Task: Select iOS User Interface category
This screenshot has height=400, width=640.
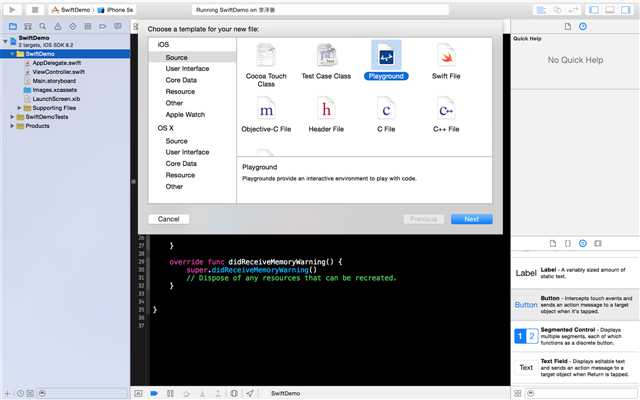Action: [x=187, y=69]
